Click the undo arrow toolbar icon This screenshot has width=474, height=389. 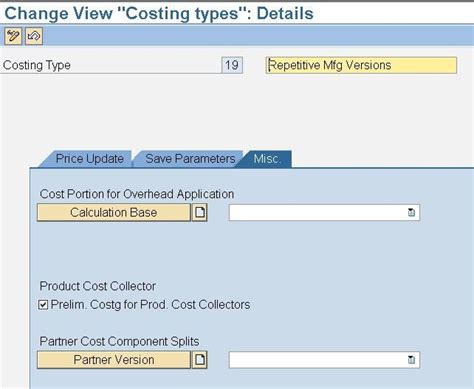point(34,36)
